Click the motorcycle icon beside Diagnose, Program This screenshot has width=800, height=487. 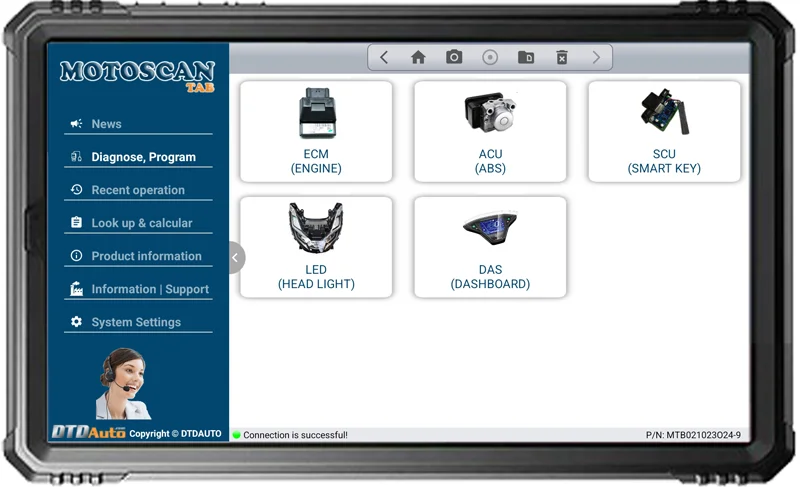pyautogui.click(x=77, y=157)
